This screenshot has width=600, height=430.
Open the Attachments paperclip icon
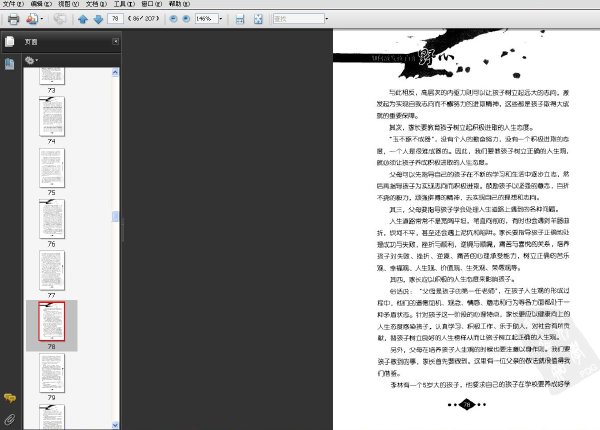point(10,420)
